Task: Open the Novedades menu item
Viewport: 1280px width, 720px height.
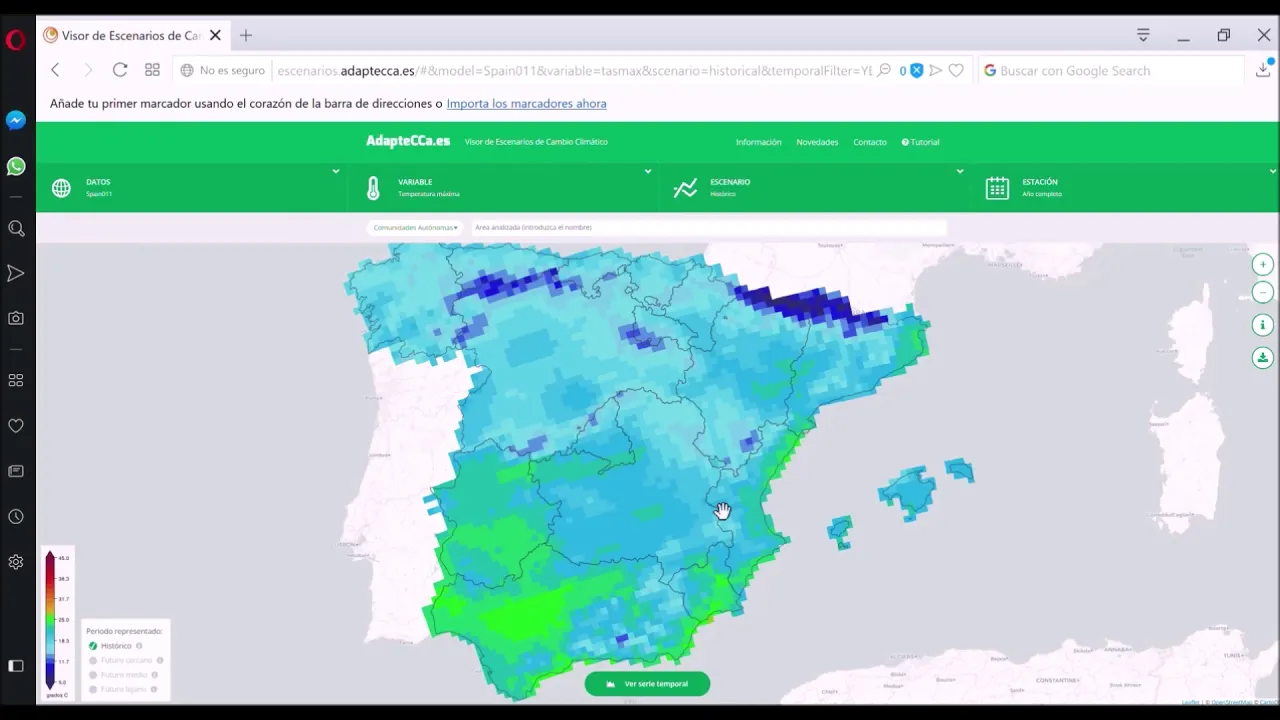Action: click(x=817, y=142)
